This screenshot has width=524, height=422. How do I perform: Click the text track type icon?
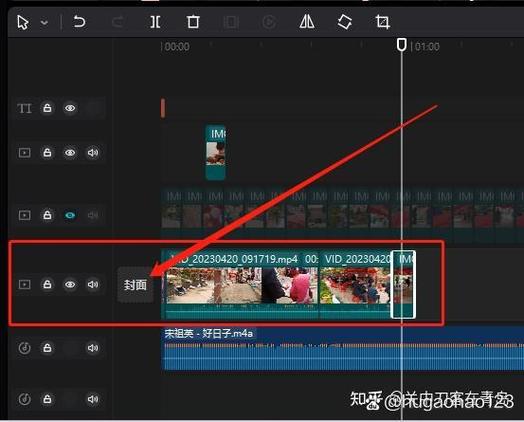[24, 108]
